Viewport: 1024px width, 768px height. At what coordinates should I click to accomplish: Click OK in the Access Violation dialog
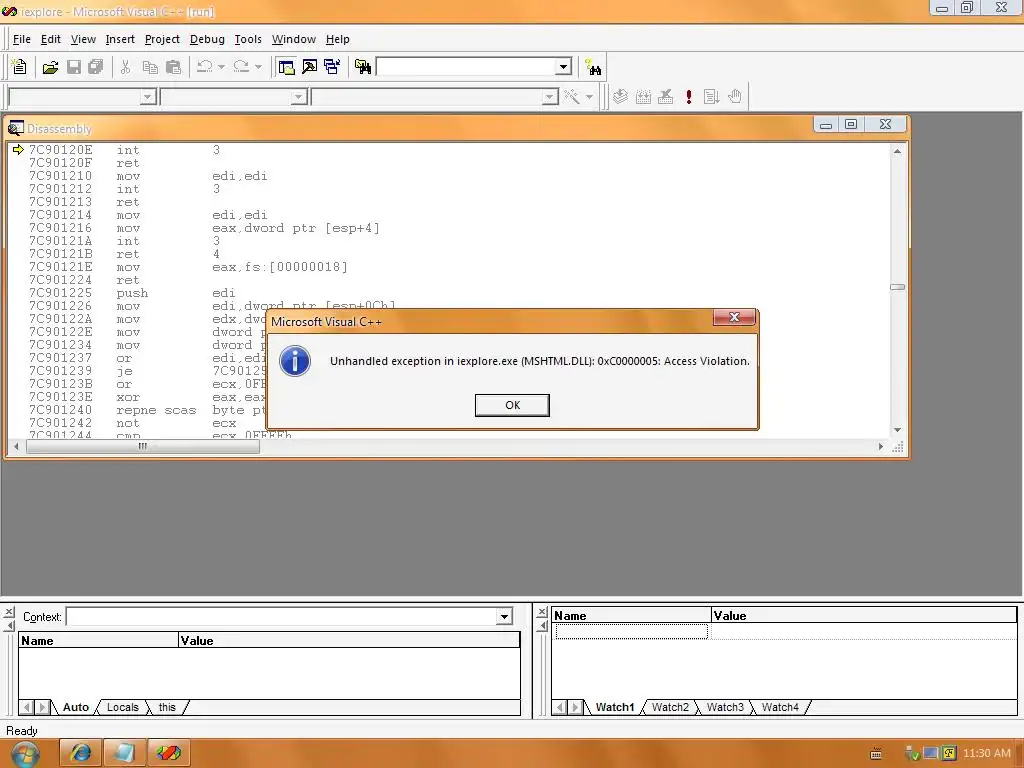tap(512, 405)
